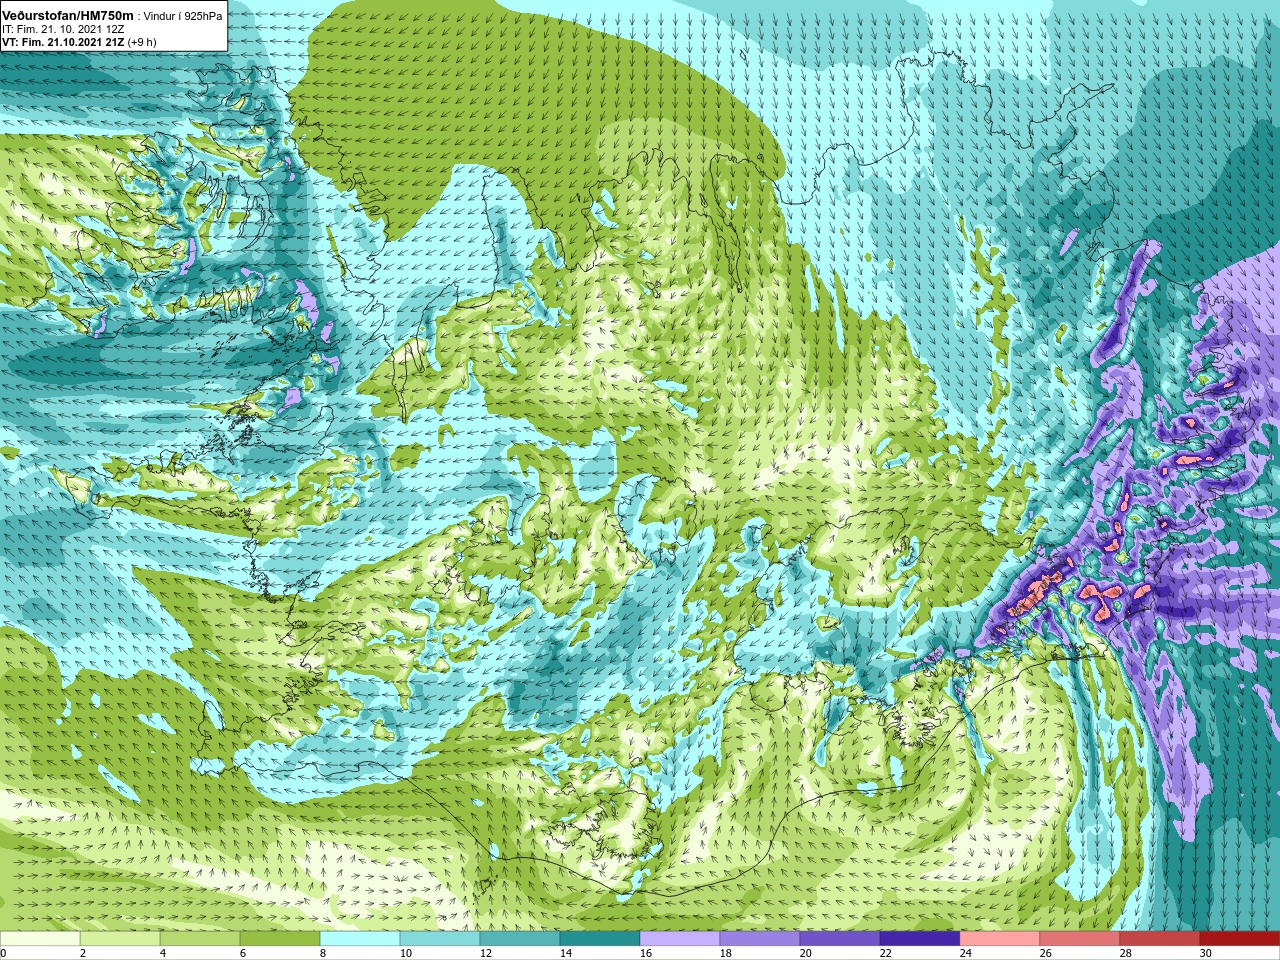Screen dimensions: 1280x960
Task: Click the 16–18 lavender legend swatch
Action: (x=680, y=939)
